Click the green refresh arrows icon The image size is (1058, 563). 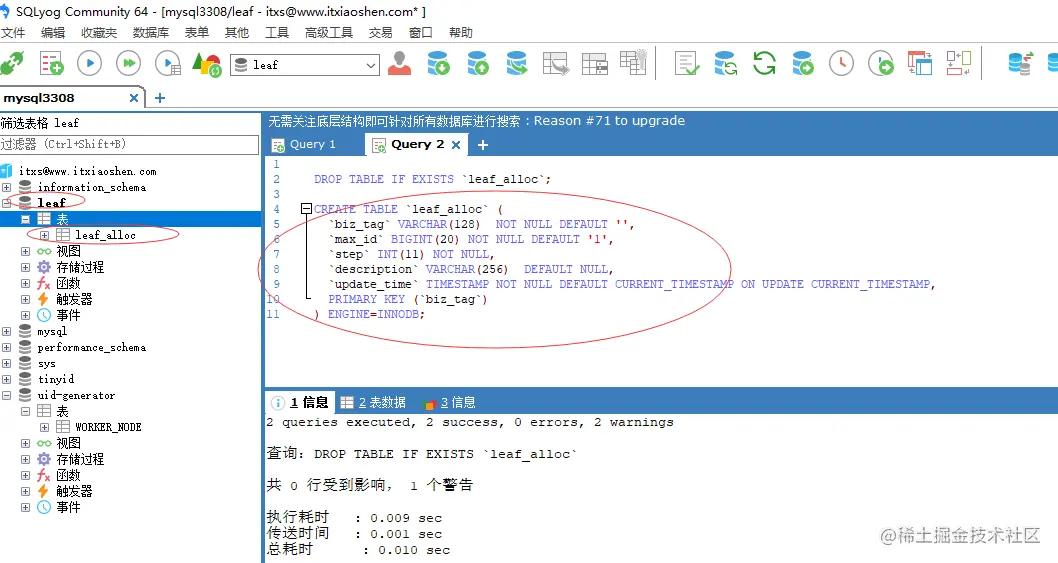pos(764,64)
